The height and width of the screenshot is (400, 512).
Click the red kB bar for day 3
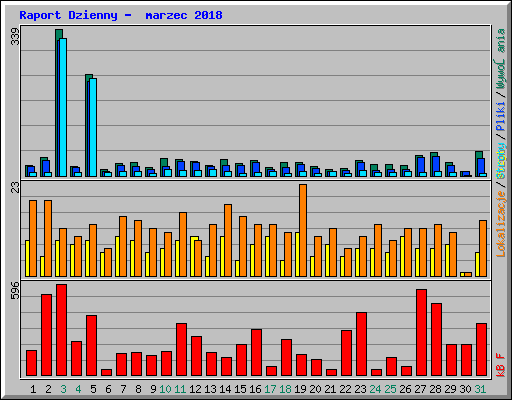61,330
